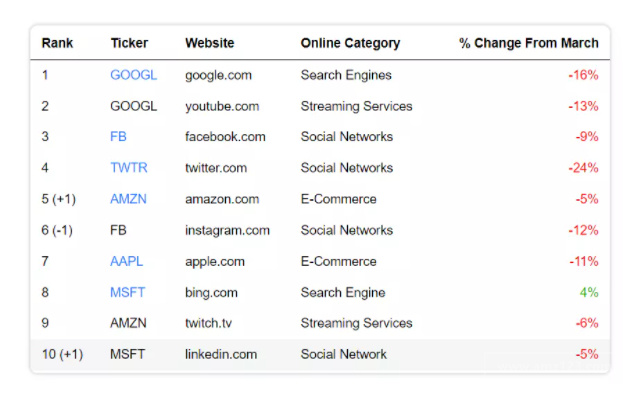Click the twitch.tv website cell
The width and height of the screenshot is (644, 399).
[209, 323]
